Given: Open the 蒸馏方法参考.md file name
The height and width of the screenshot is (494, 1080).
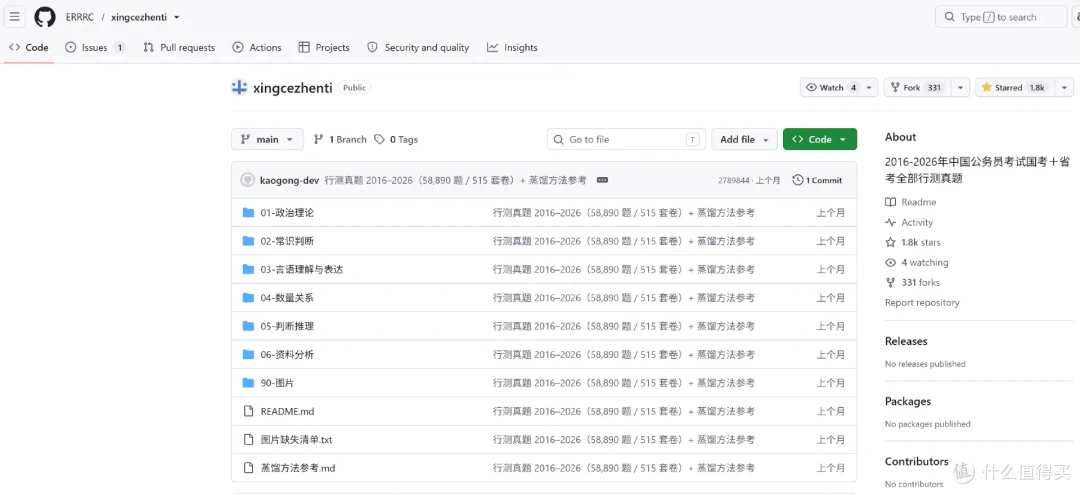Looking at the screenshot, I should pyautogui.click(x=298, y=468).
